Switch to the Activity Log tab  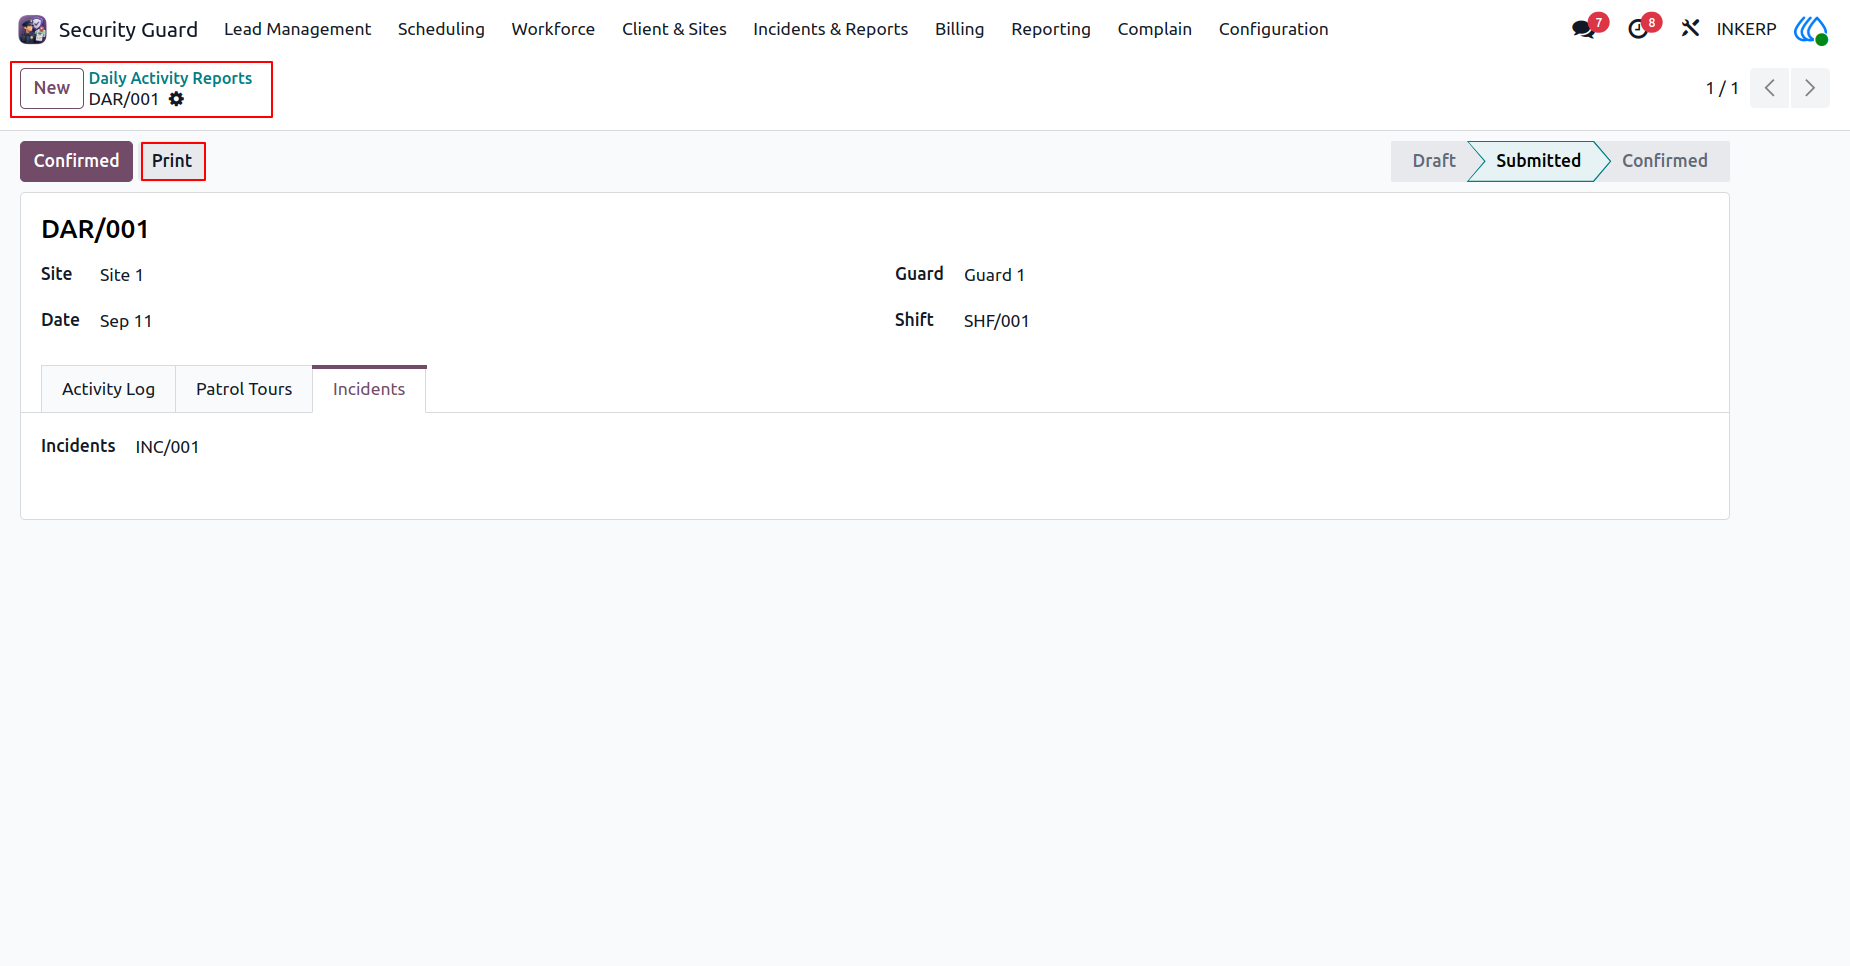pos(108,389)
